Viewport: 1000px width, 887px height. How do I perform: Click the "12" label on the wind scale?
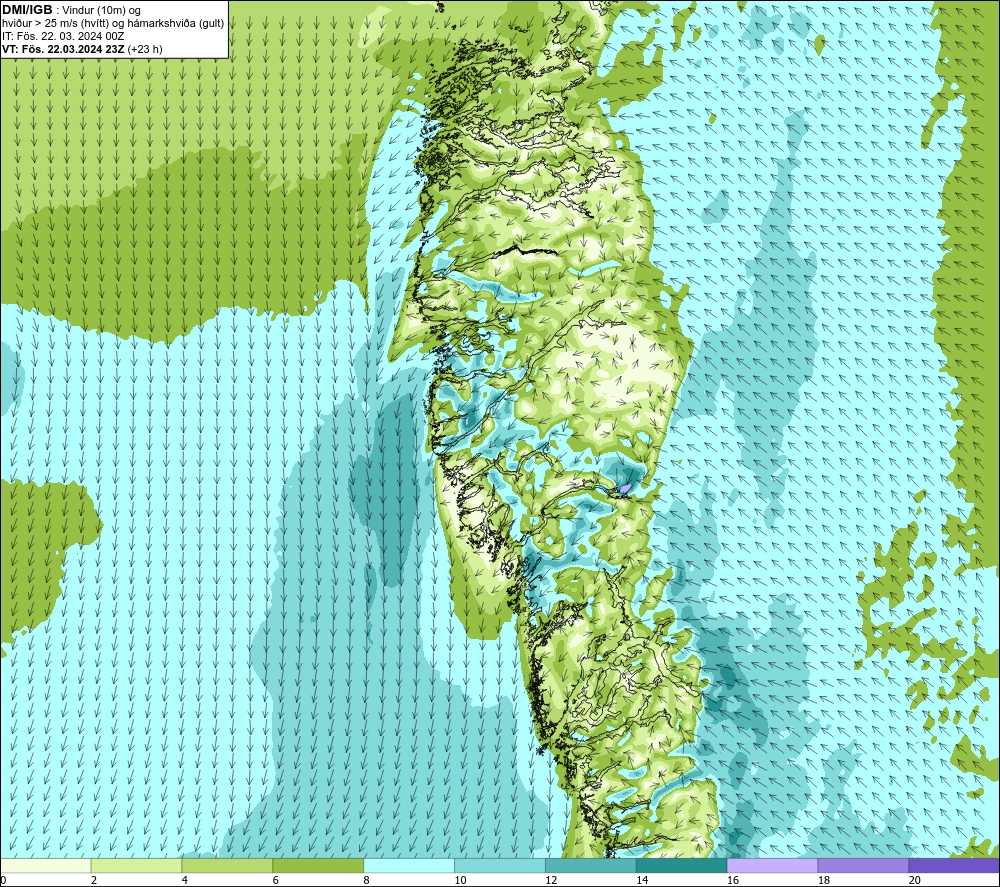click(x=551, y=881)
